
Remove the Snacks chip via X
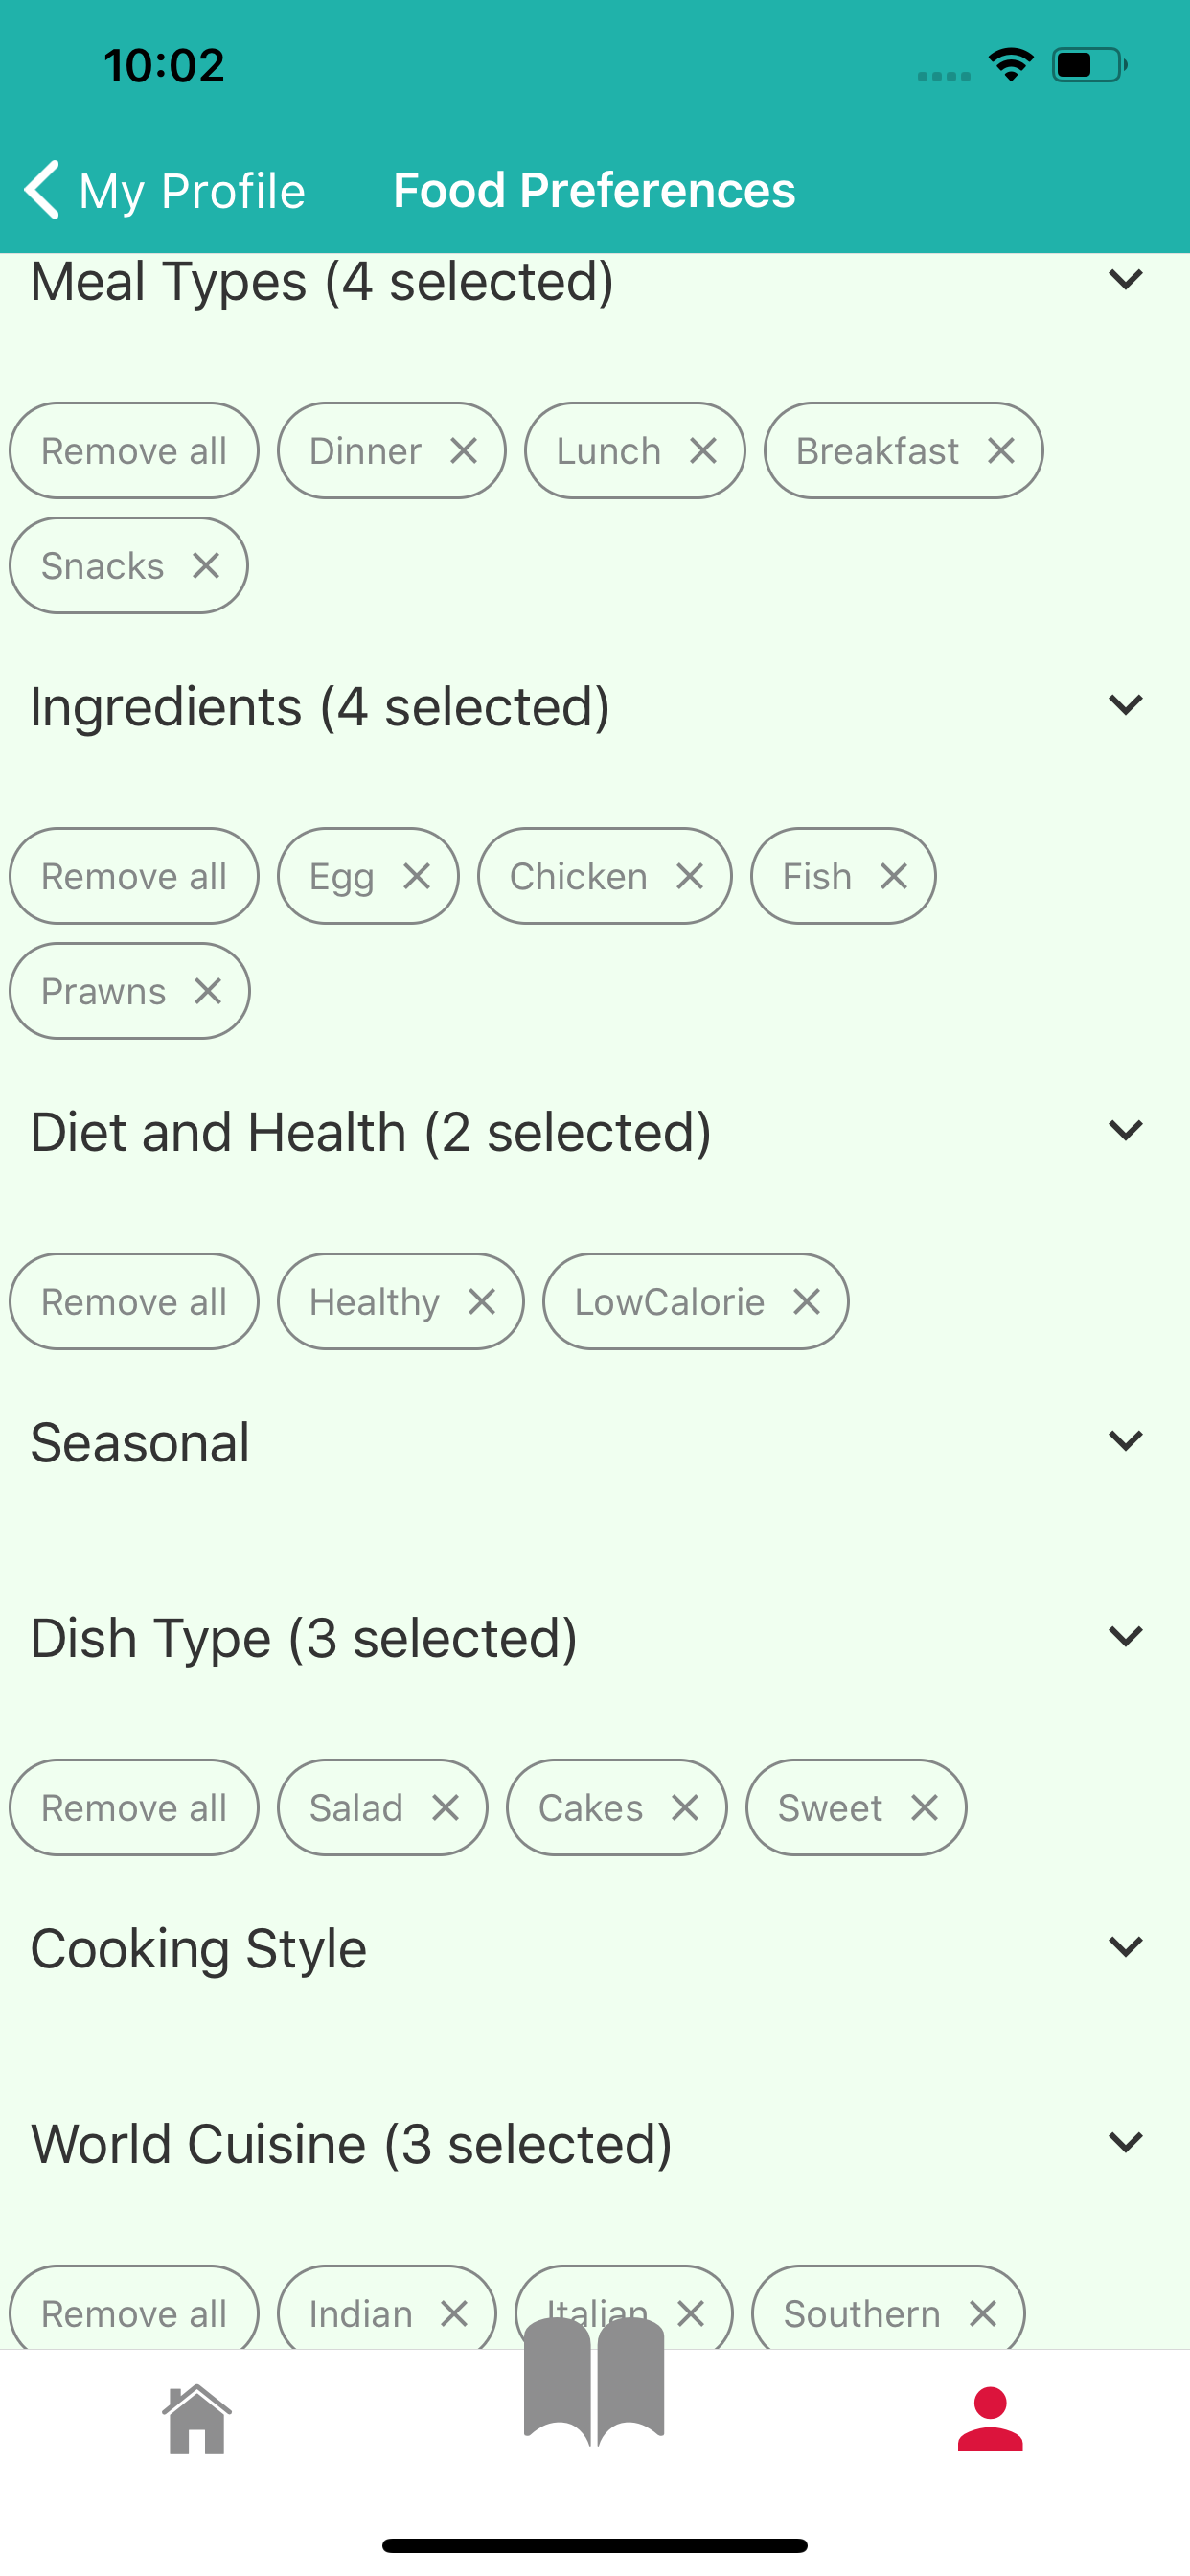coord(206,566)
